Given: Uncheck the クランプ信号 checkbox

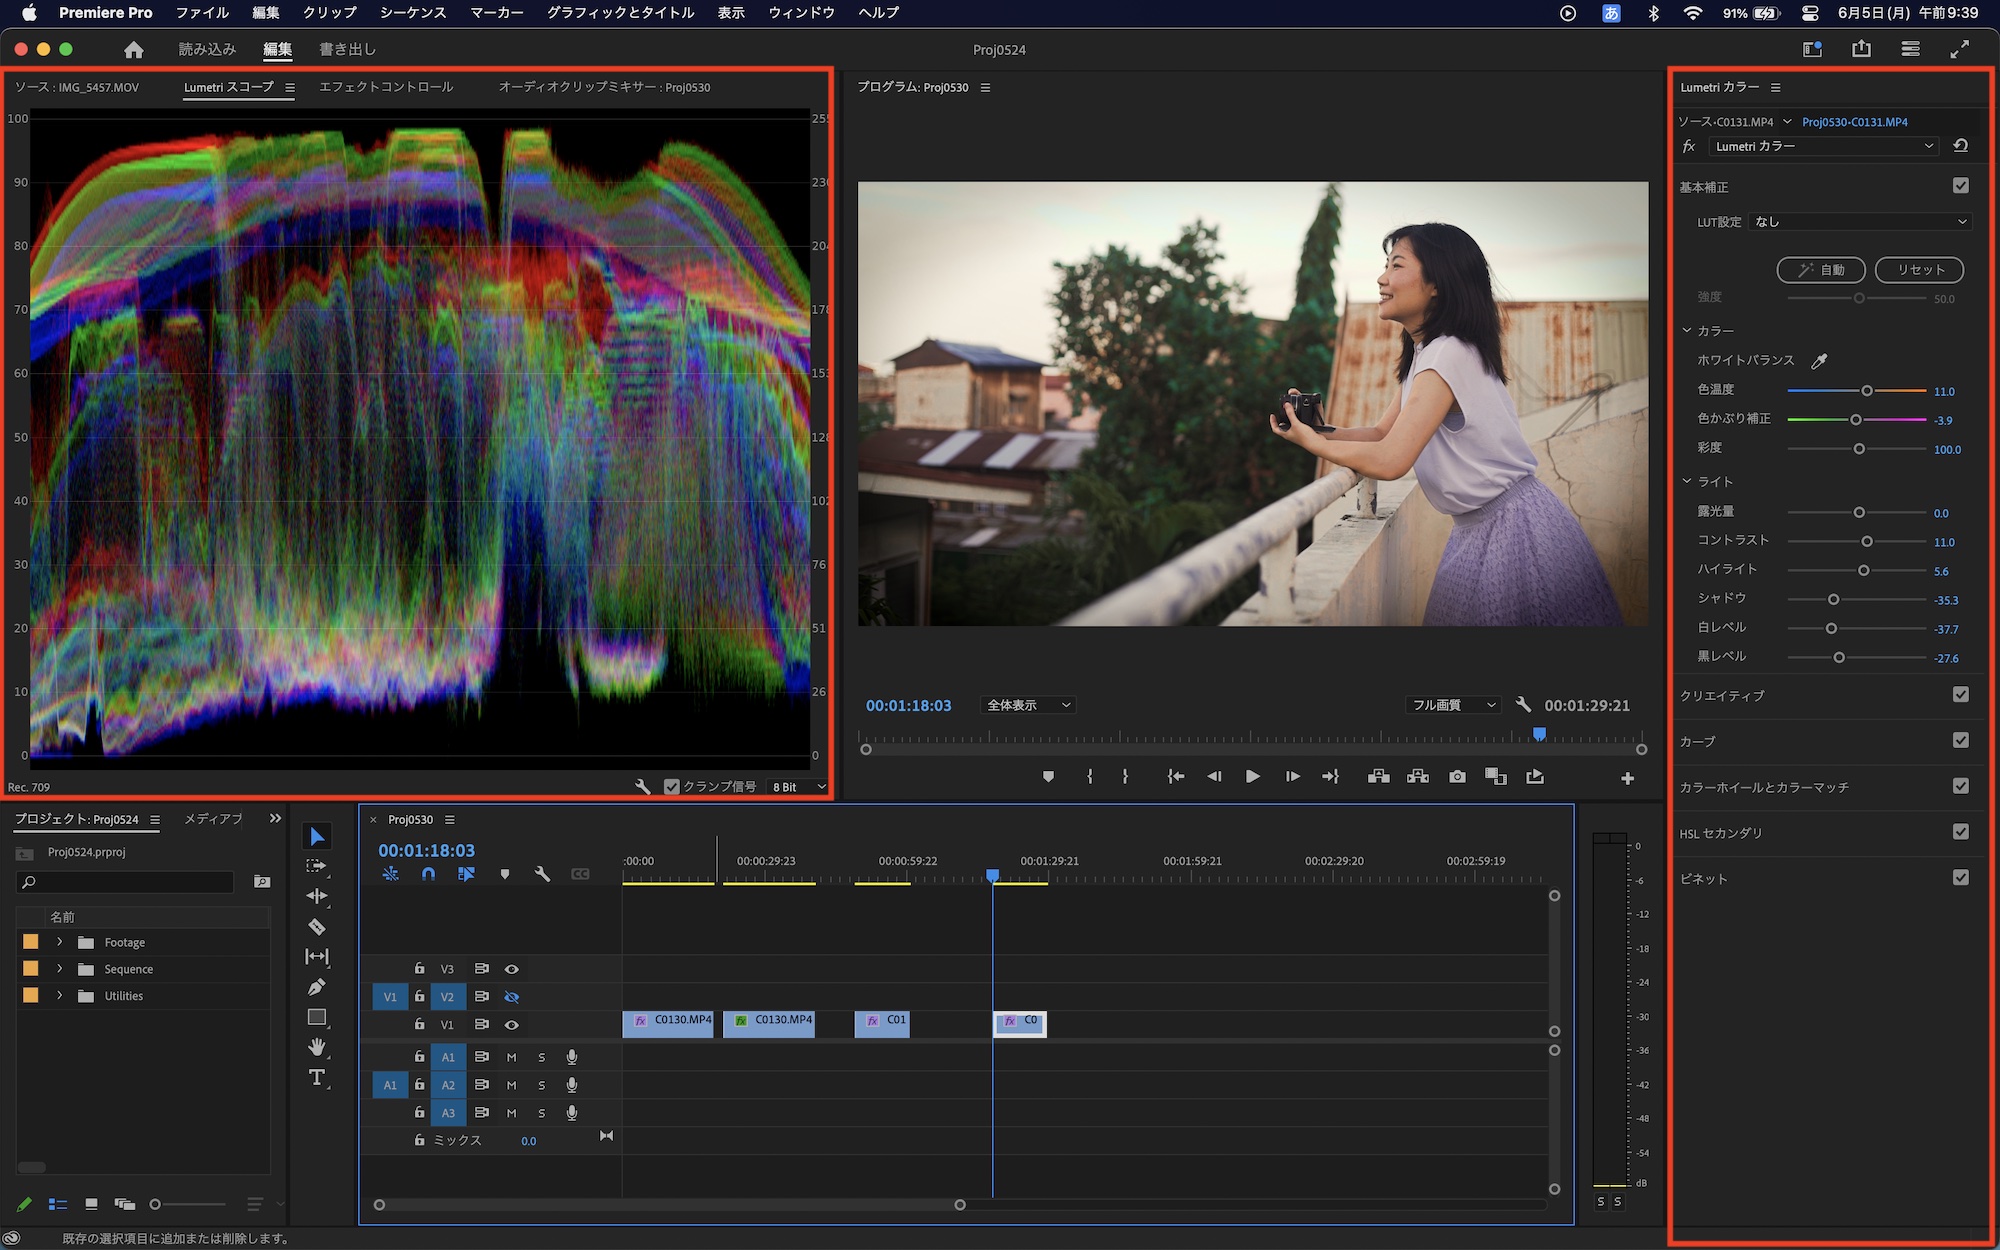Looking at the screenshot, I should click(672, 787).
